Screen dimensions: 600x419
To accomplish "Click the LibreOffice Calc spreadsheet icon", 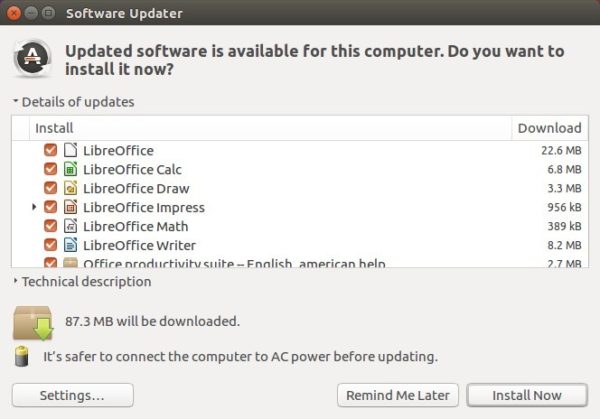I will point(70,169).
